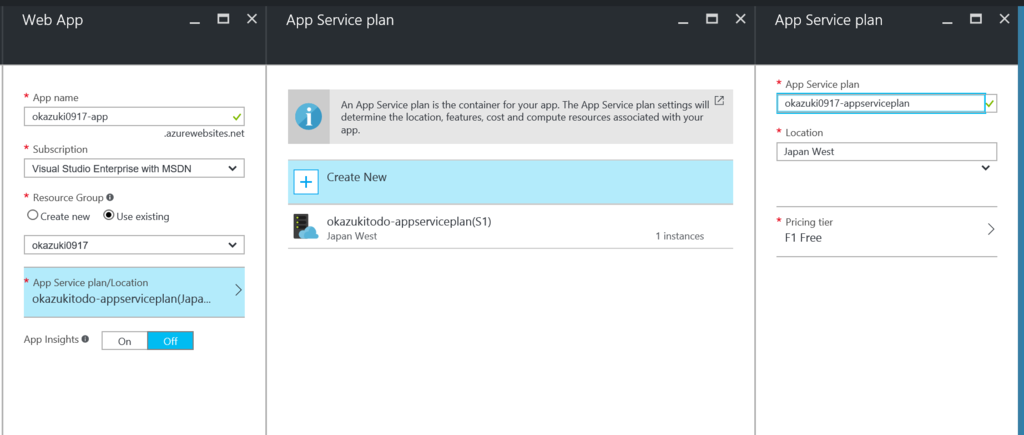Turn App Insights Off
The width and height of the screenshot is (1024, 435).
[x=170, y=341]
